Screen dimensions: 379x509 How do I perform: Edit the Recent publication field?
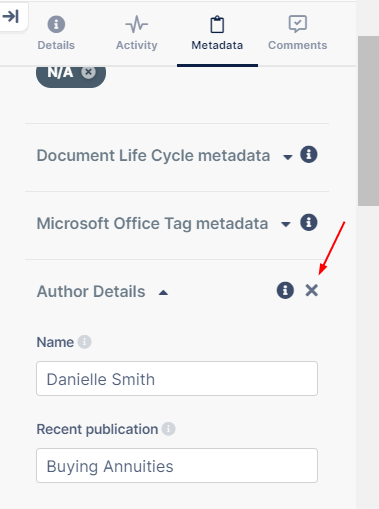click(x=177, y=466)
